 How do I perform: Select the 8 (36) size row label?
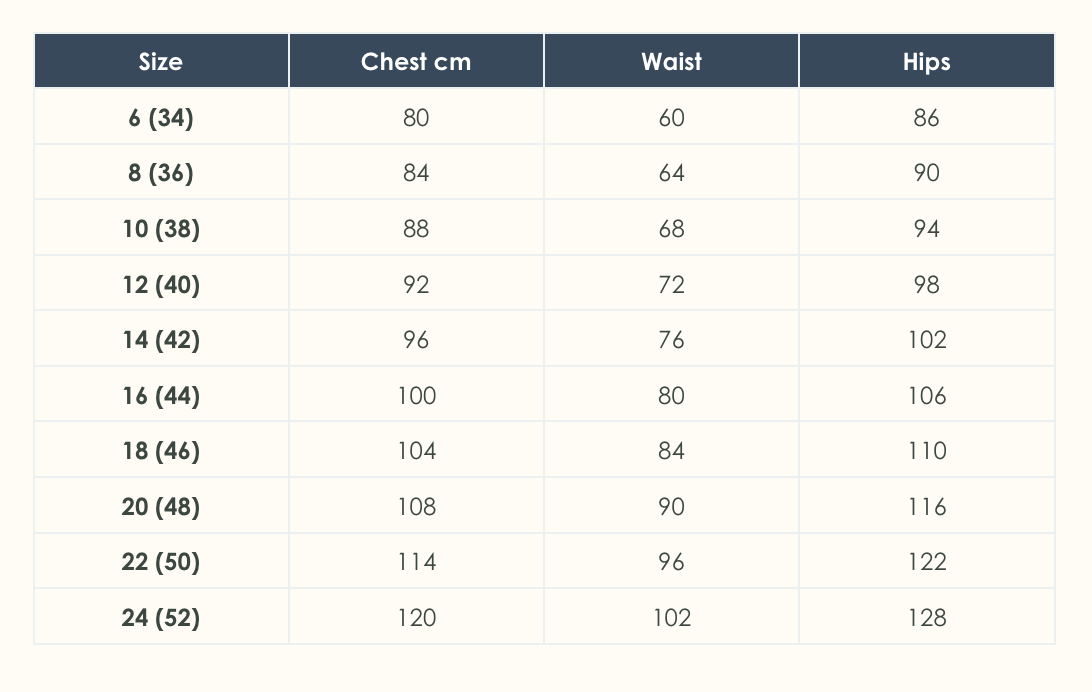pos(161,173)
